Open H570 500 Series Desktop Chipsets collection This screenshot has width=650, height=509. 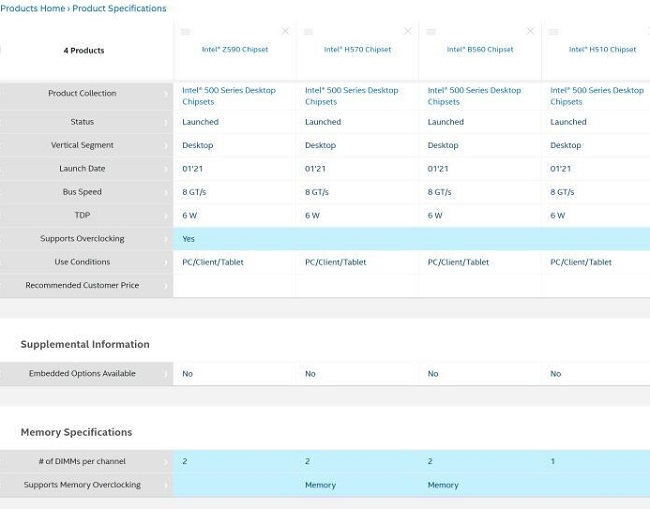click(352, 96)
